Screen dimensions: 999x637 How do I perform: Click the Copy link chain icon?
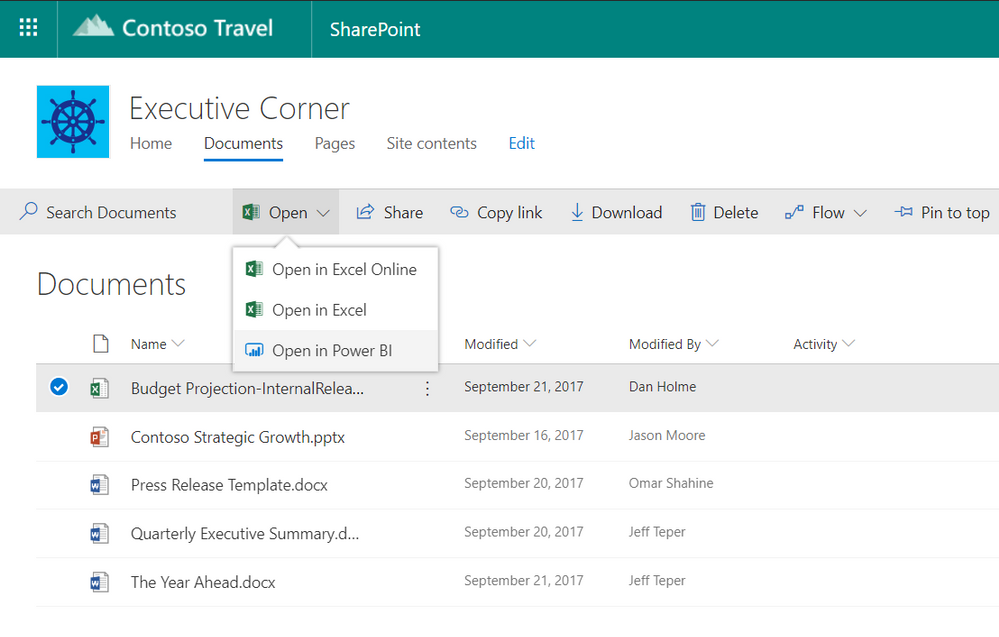pyautogui.click(x=459, y=212)
